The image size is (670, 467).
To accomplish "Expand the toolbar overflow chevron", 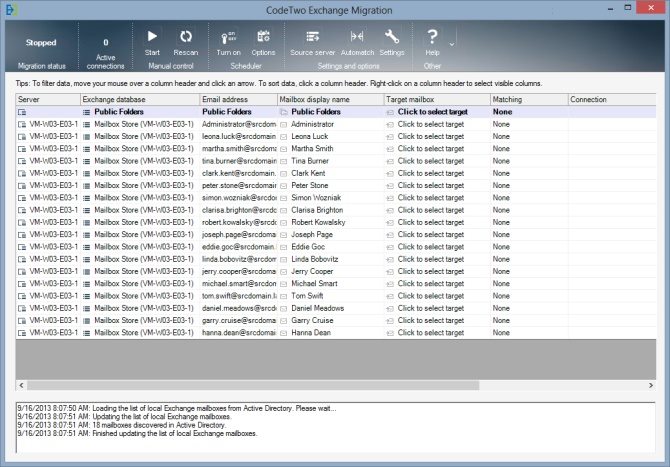I will tap(452, 44).
